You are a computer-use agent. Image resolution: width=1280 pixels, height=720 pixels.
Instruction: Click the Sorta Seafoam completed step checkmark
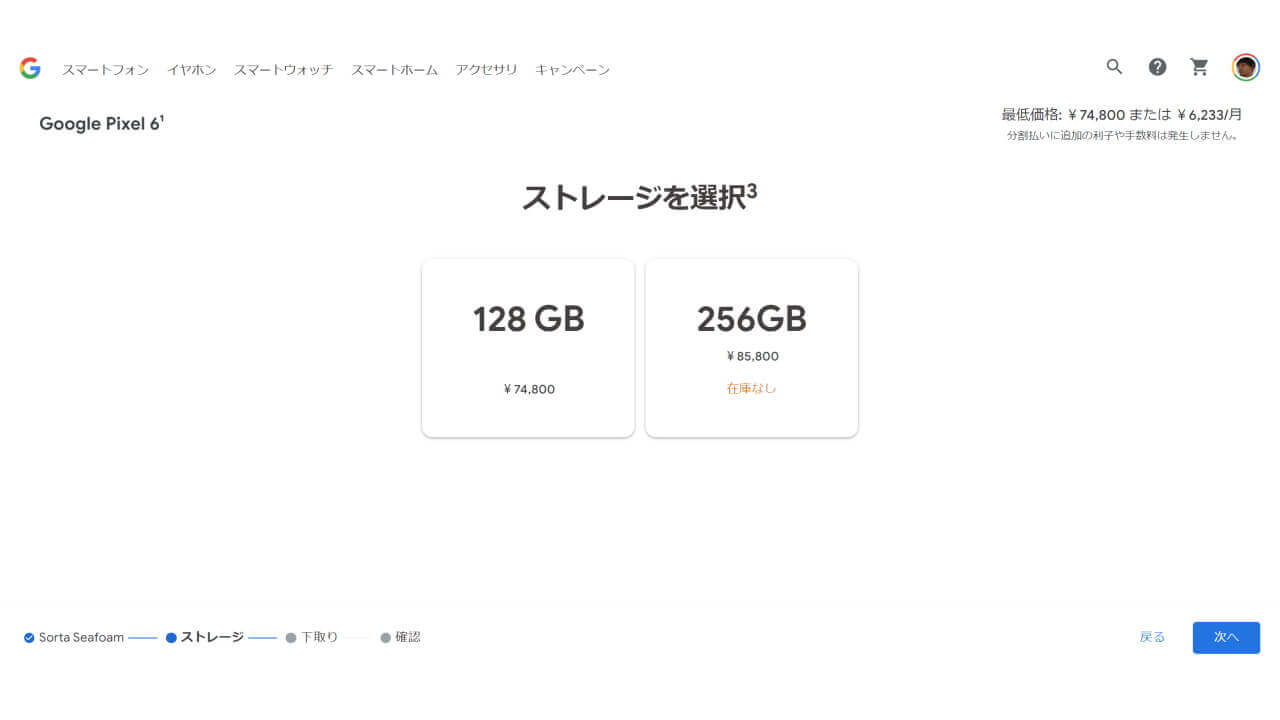[29, 637]
